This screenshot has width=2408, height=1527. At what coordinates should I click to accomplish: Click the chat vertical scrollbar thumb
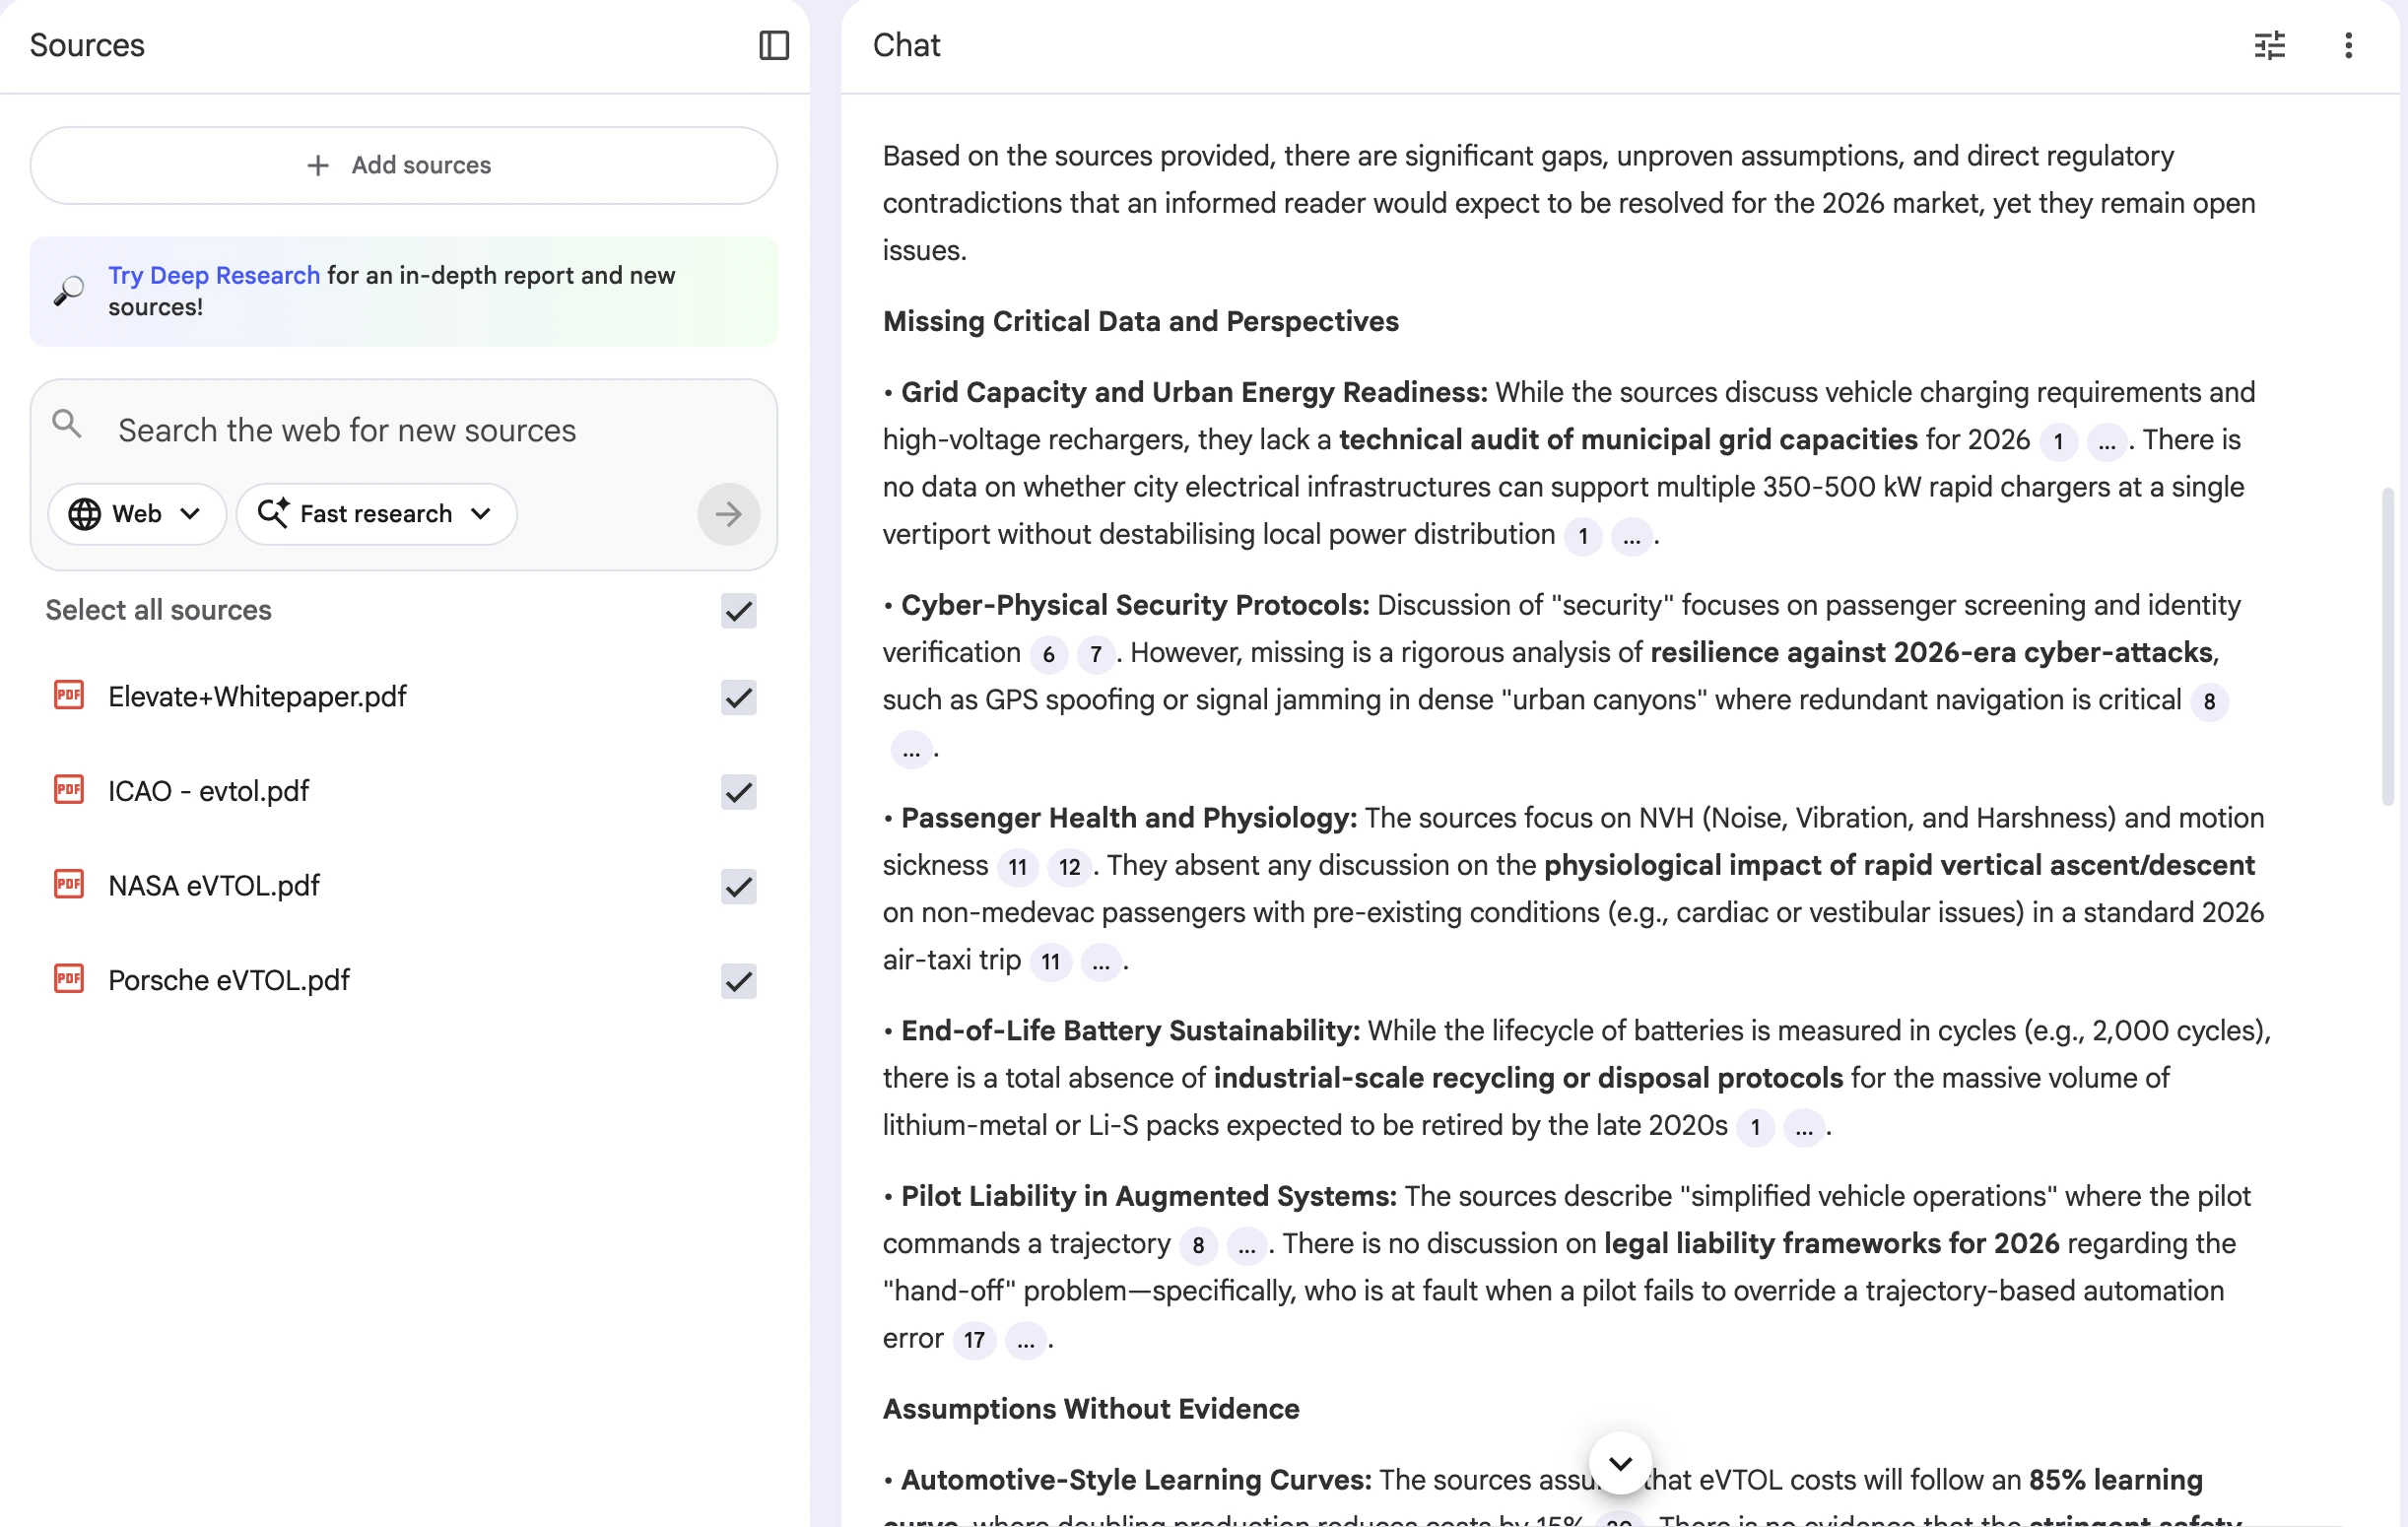(2388, 645)
